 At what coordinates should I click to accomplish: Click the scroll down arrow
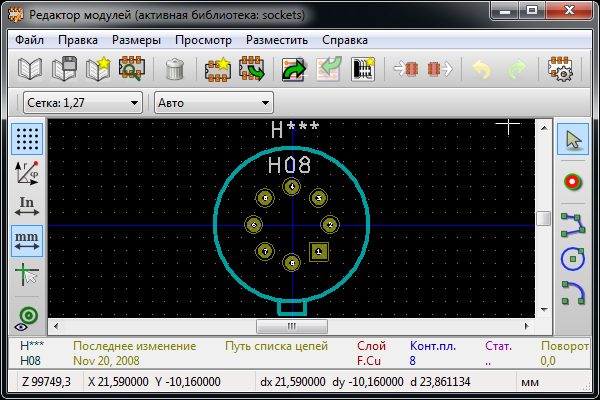[x=544, y=310]
